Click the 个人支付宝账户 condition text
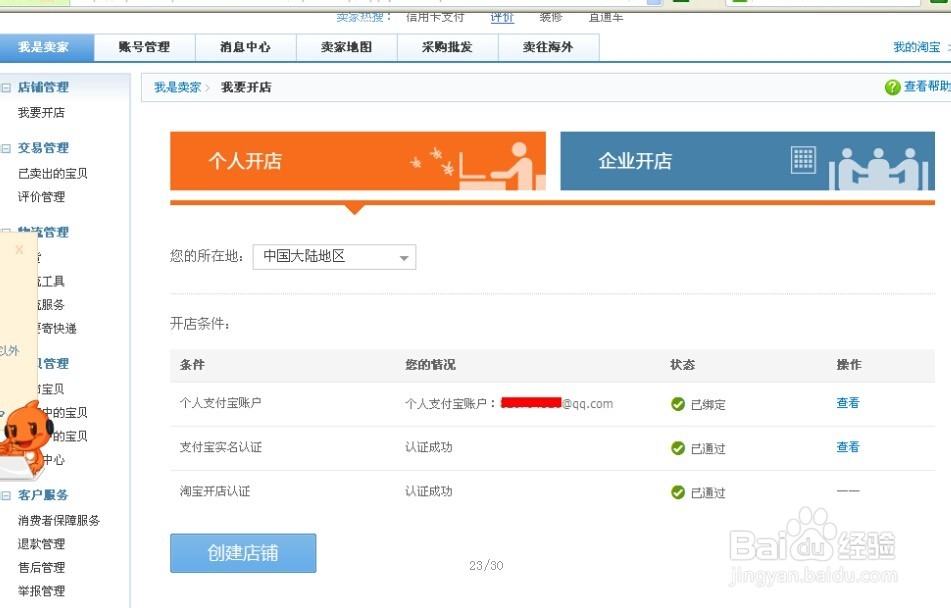The image size is (951, 608). point(221,403)
